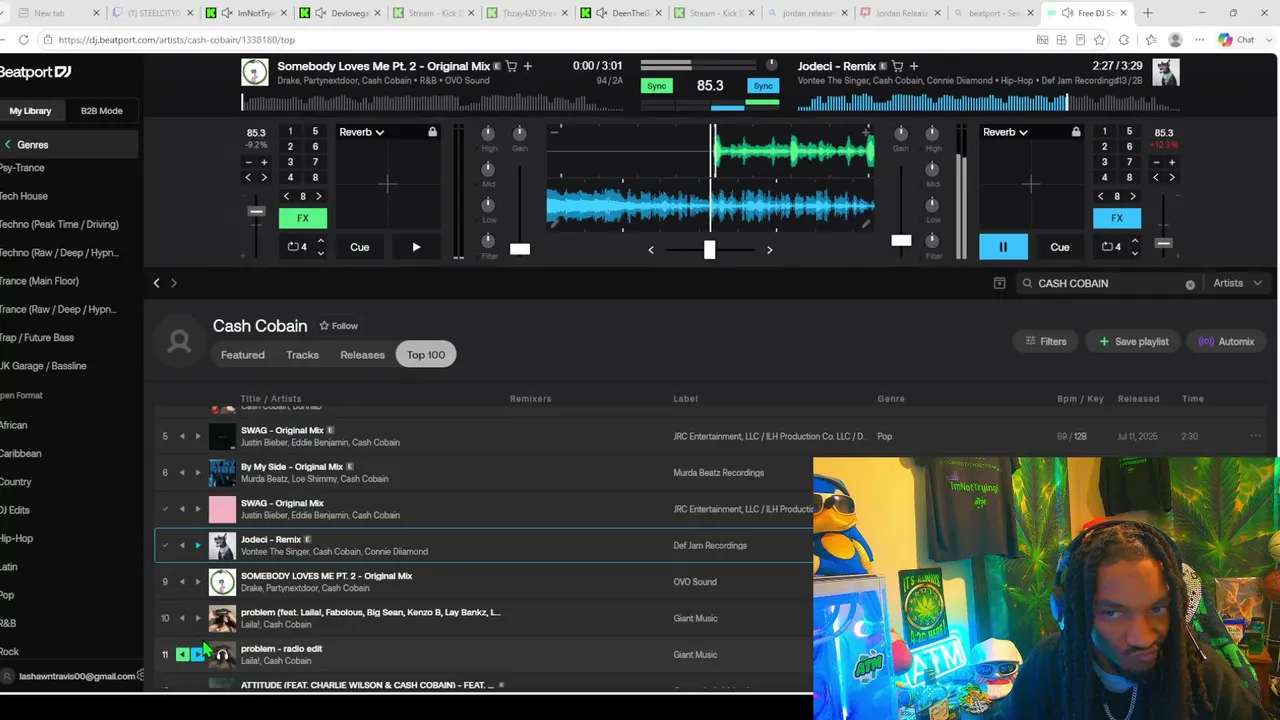The height and width of the screenshot is (720, 1280).
Task: Hit the right deck Cue button
Action: 1060,247
